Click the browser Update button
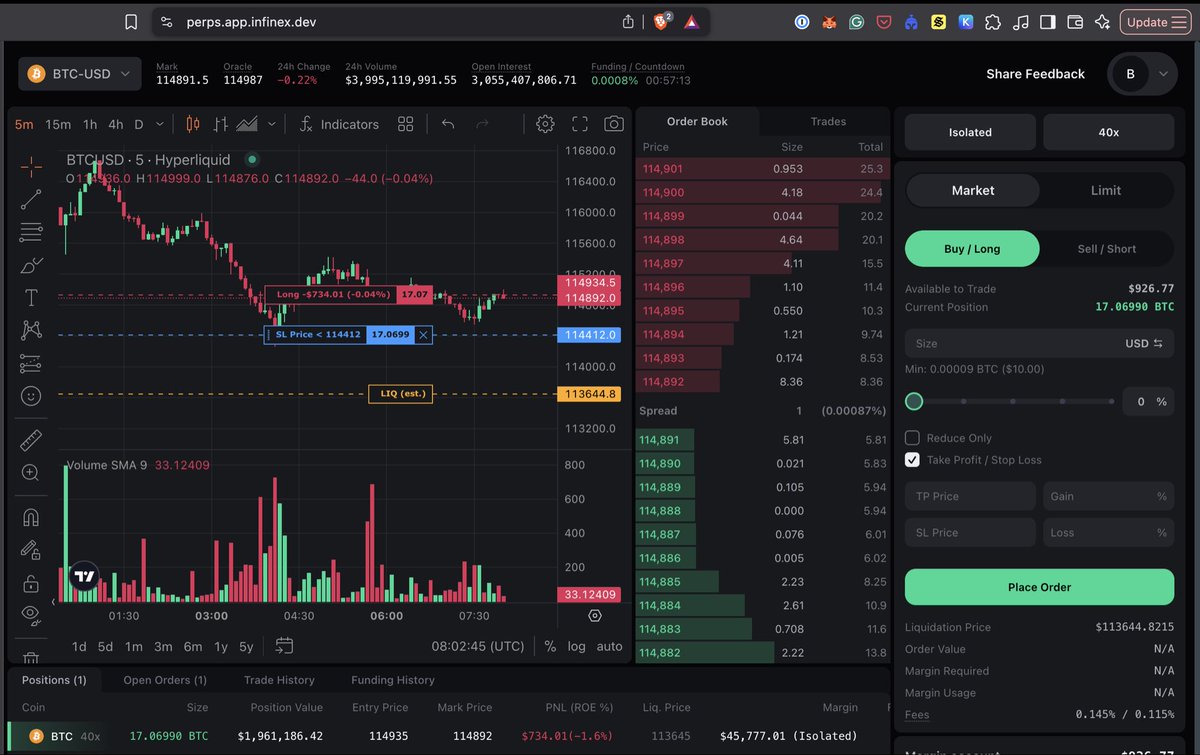Screen dimensions: 1200x755 tap(1155, 22)
